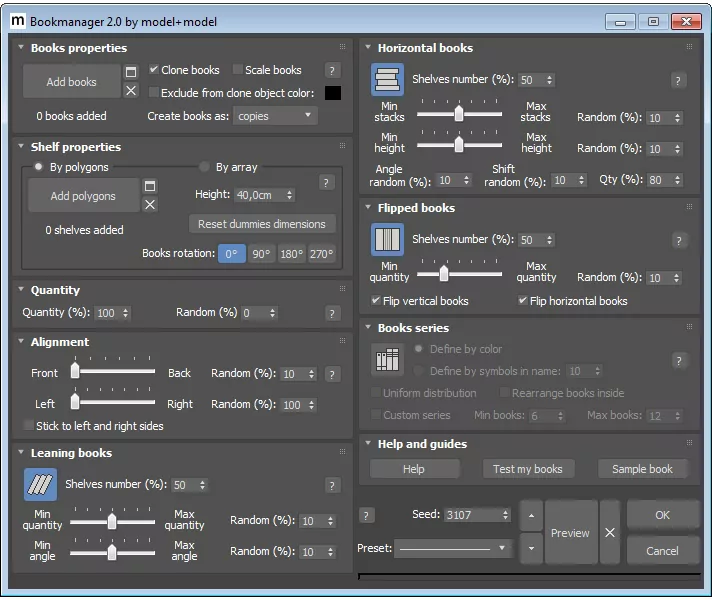Screen dimensions: 712x600
Task: Click the Flipped books icon
Action: [387, 240]
